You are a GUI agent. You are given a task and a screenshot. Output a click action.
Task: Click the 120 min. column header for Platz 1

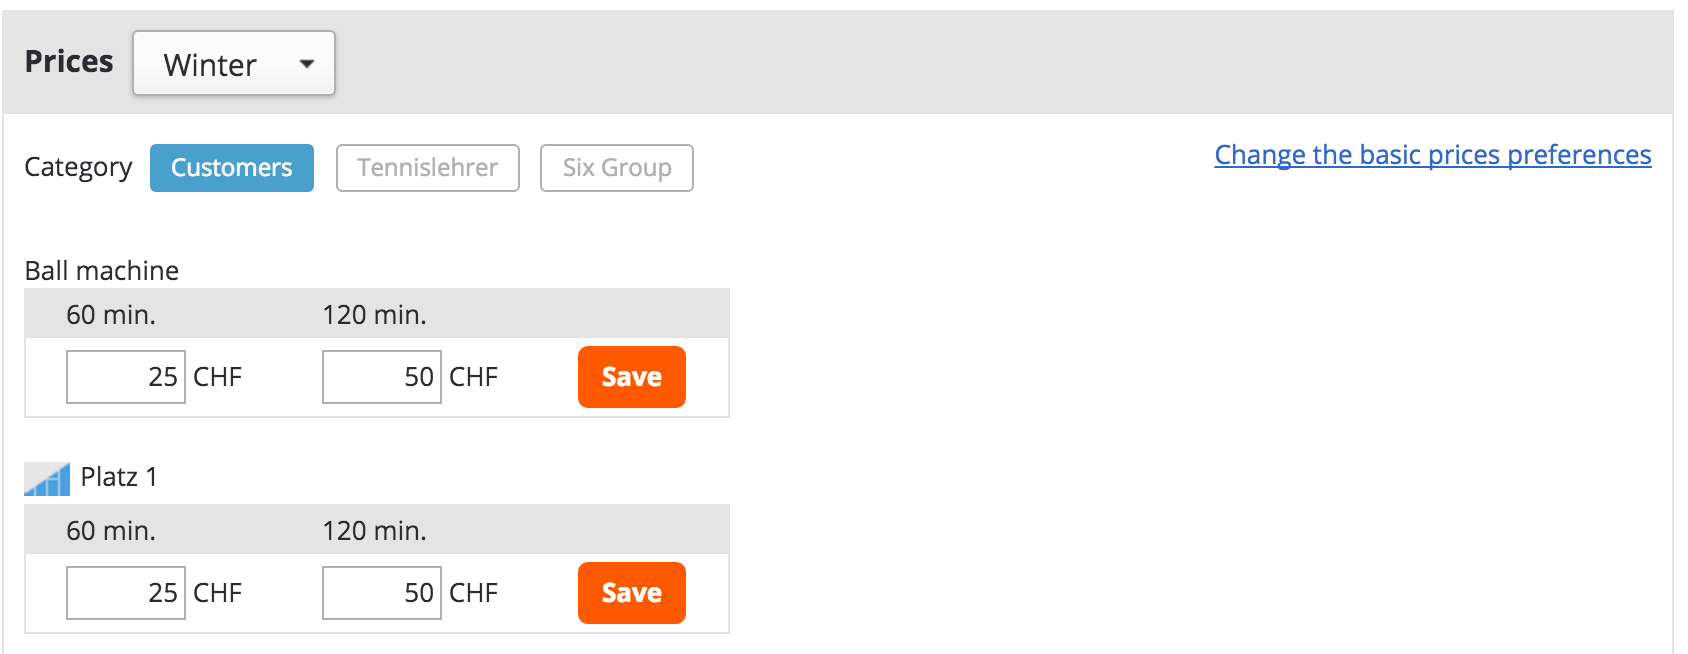click(373, 531)
